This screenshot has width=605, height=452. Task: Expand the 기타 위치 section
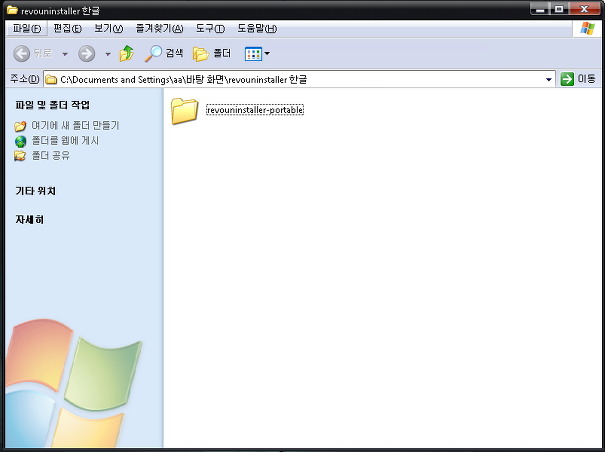tap(35, 191)
